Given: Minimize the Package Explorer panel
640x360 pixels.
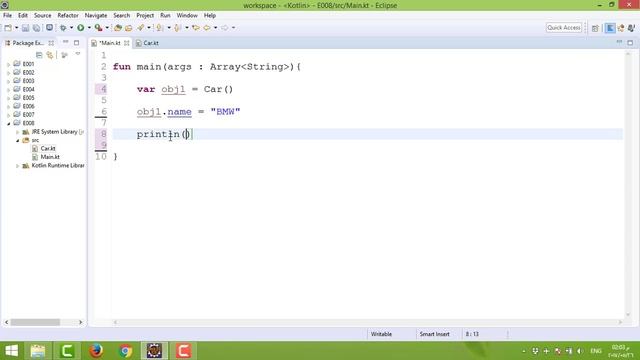Looking at the screenshot, I should (x=66, y=42).
